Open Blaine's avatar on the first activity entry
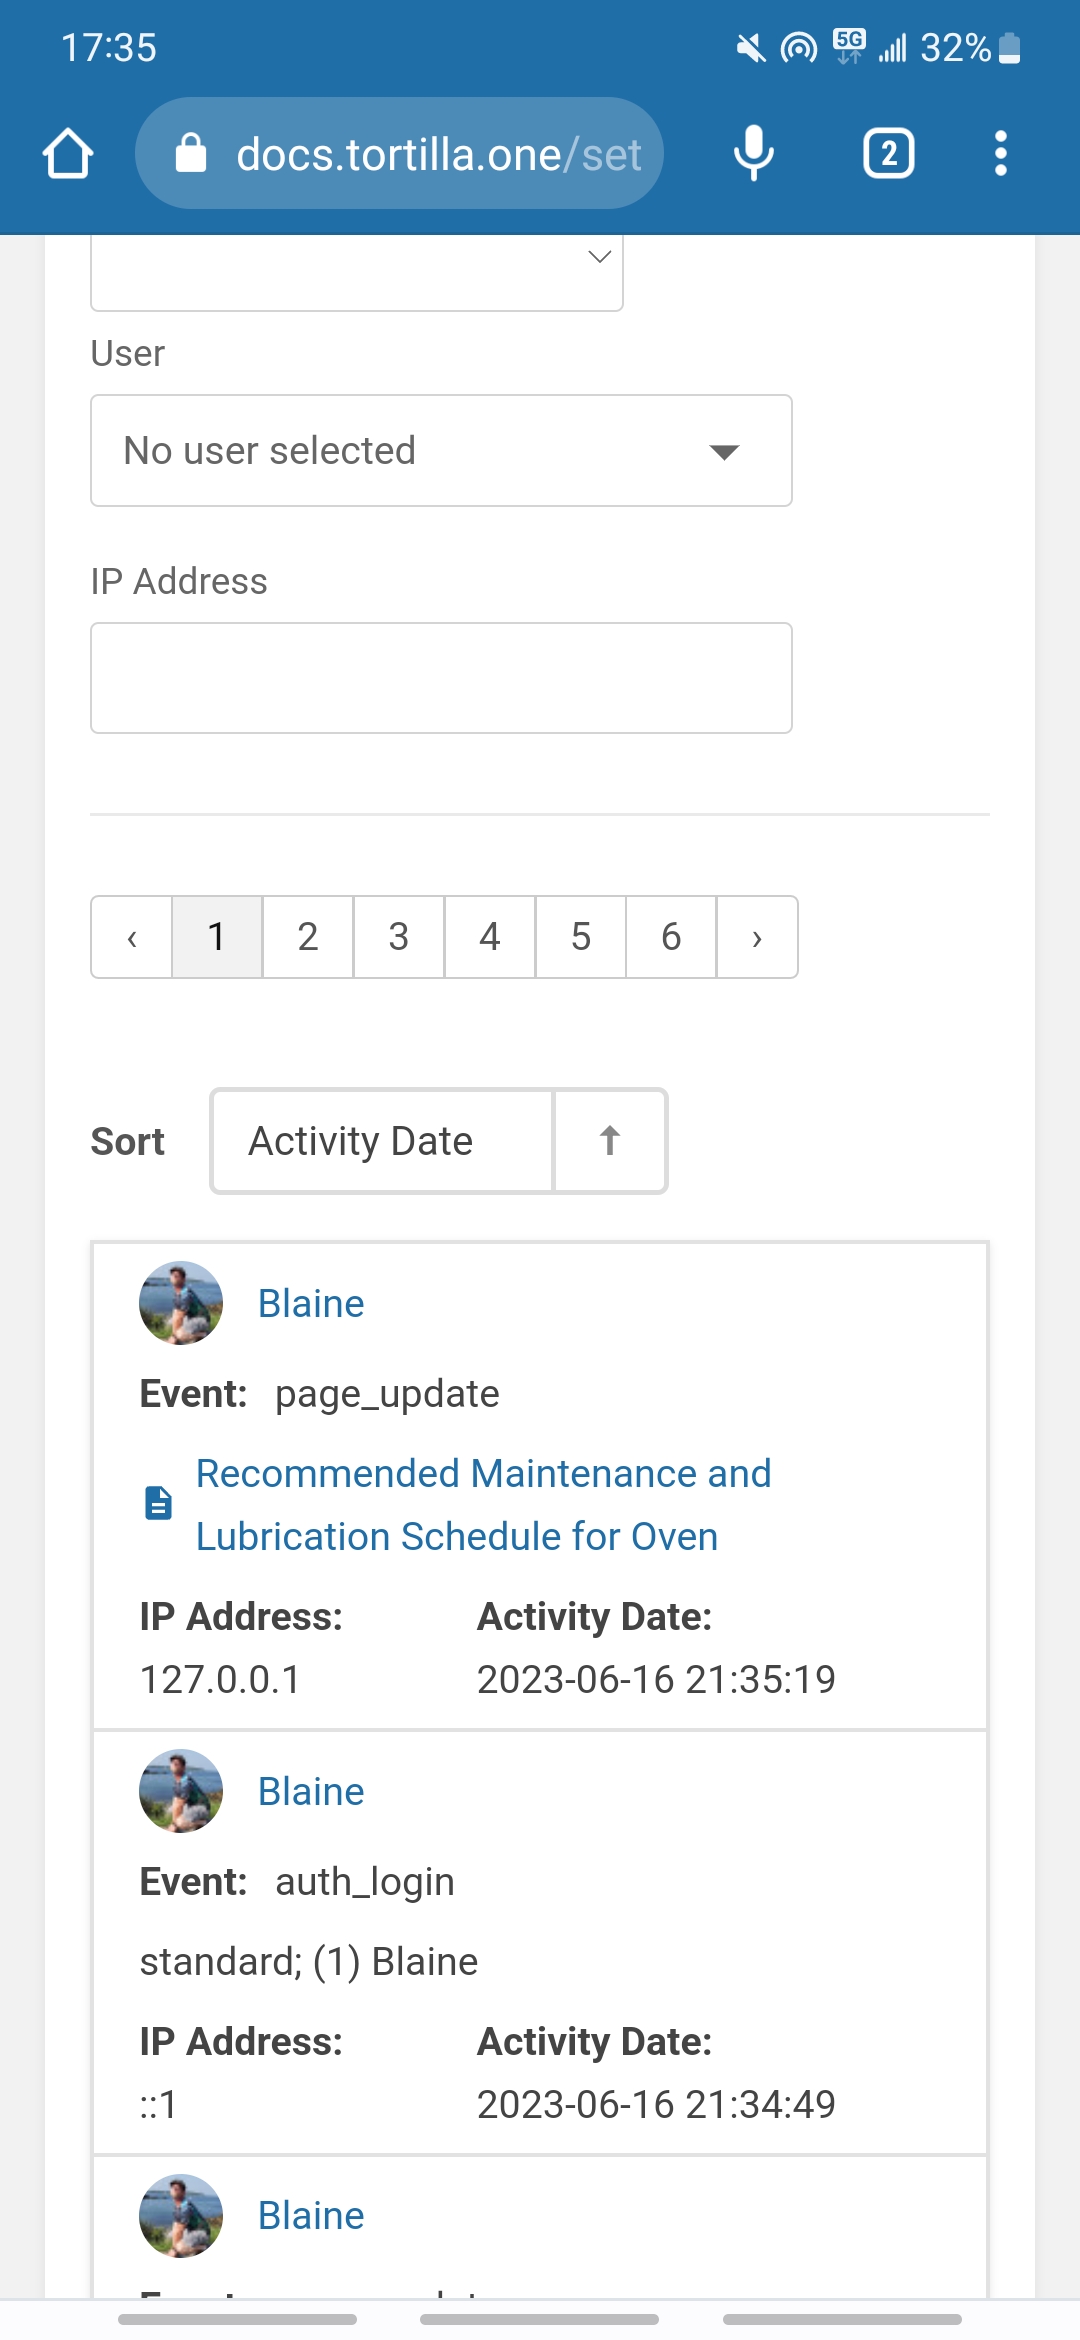Image resolution: width=1080 pixels, height=2340 pixels. click(181, 1303)
